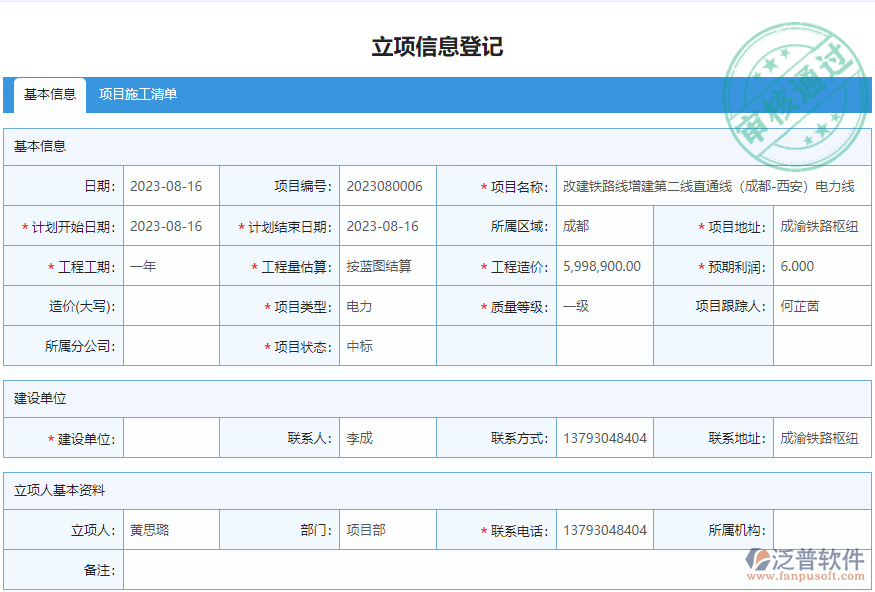Click the 建设单位 section header bar
Viewport: 875px width, 592px height.
(437, 398)
